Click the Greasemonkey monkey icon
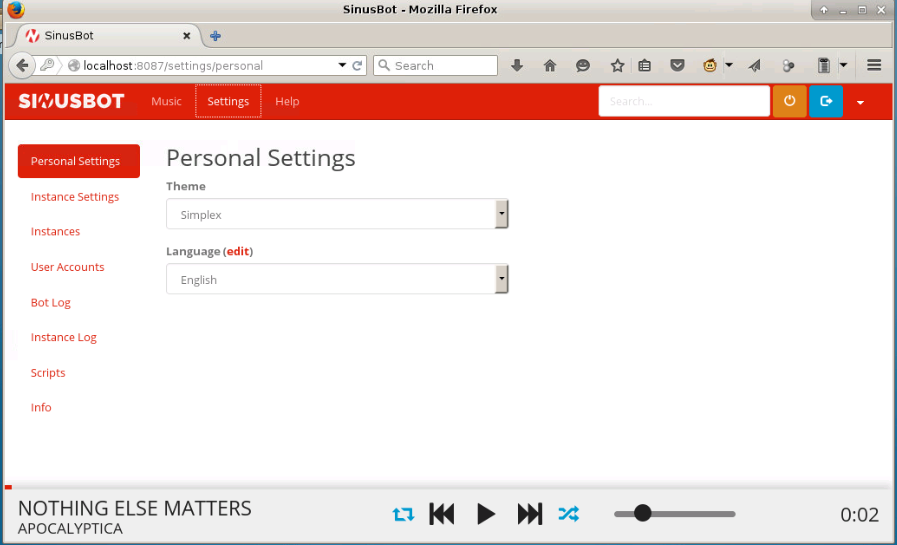This screenshot has width=897, height=545. [710, 65]
